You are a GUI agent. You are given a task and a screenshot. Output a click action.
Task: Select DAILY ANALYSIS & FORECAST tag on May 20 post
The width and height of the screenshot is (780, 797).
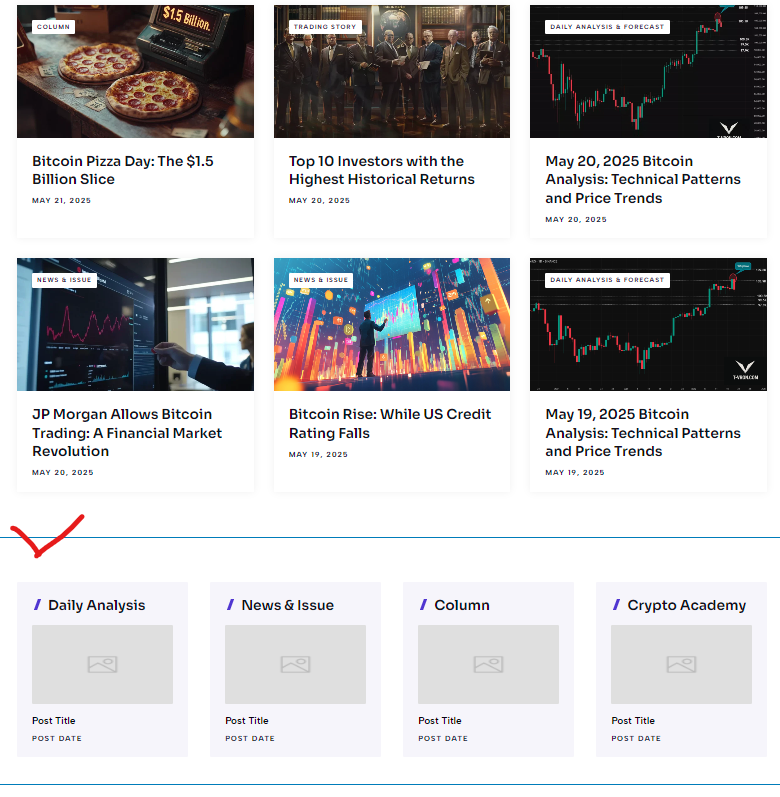click(x=607, y=27)
